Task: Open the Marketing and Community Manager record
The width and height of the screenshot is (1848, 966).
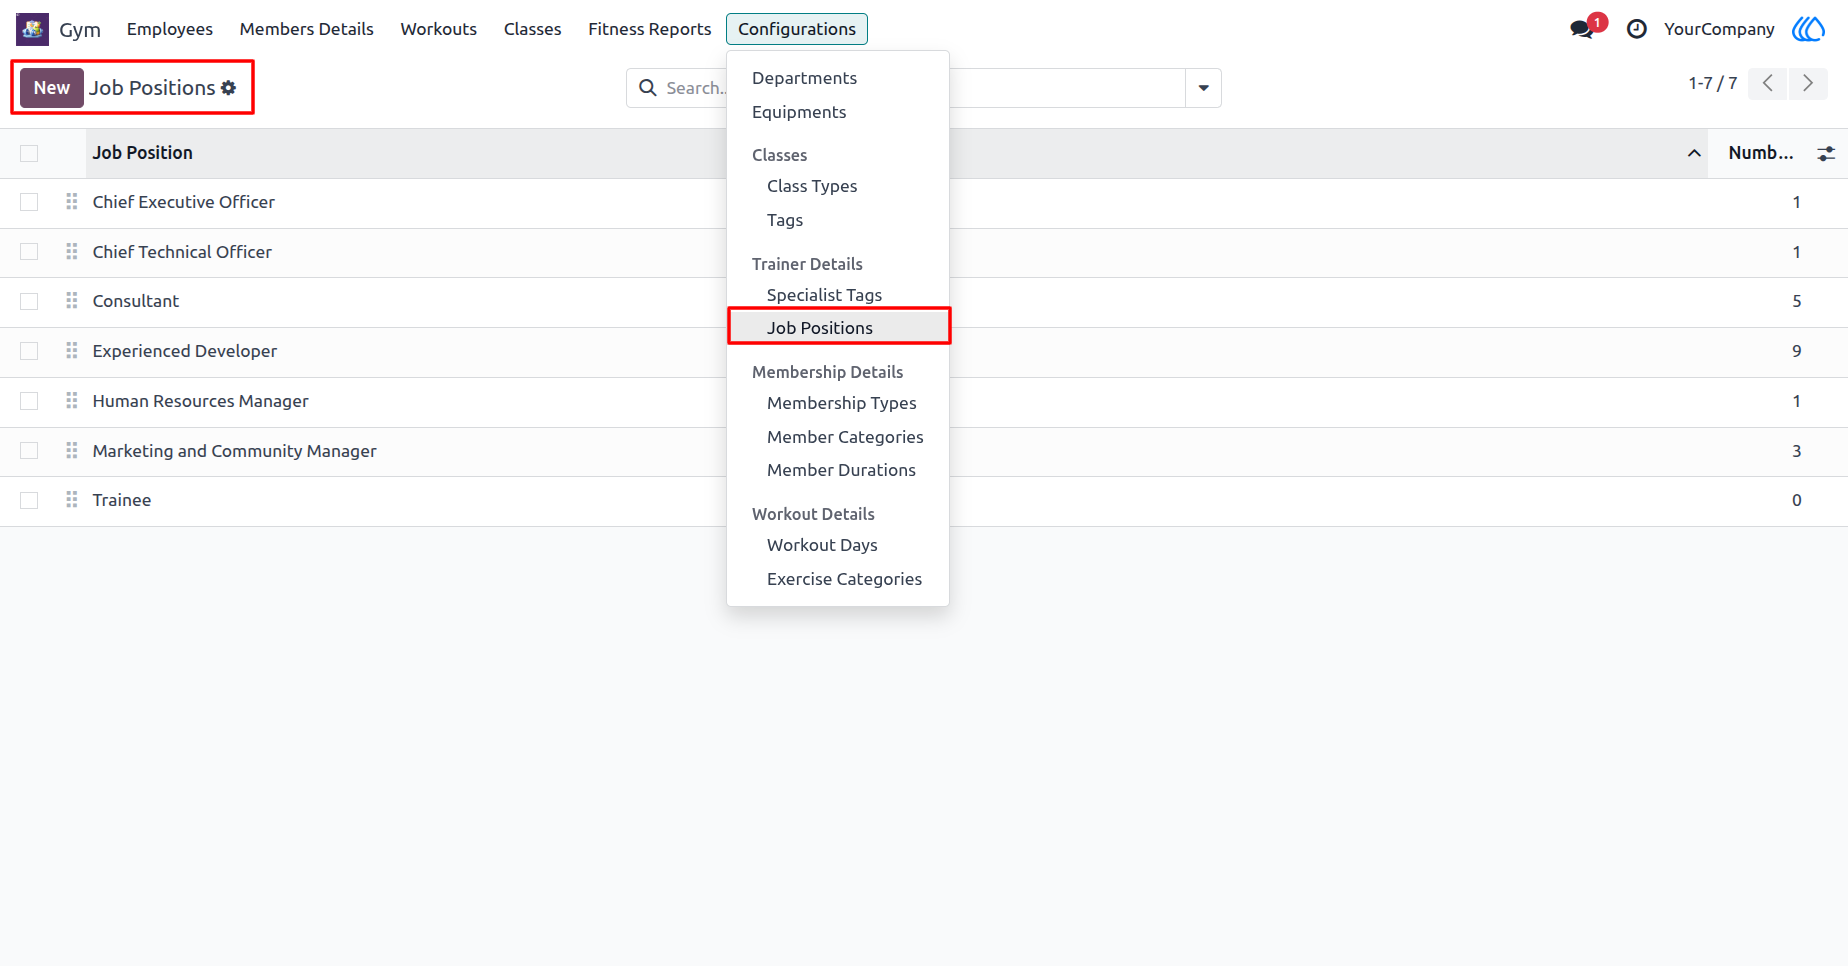Action: pyautogui.click(x=235, y=451)
